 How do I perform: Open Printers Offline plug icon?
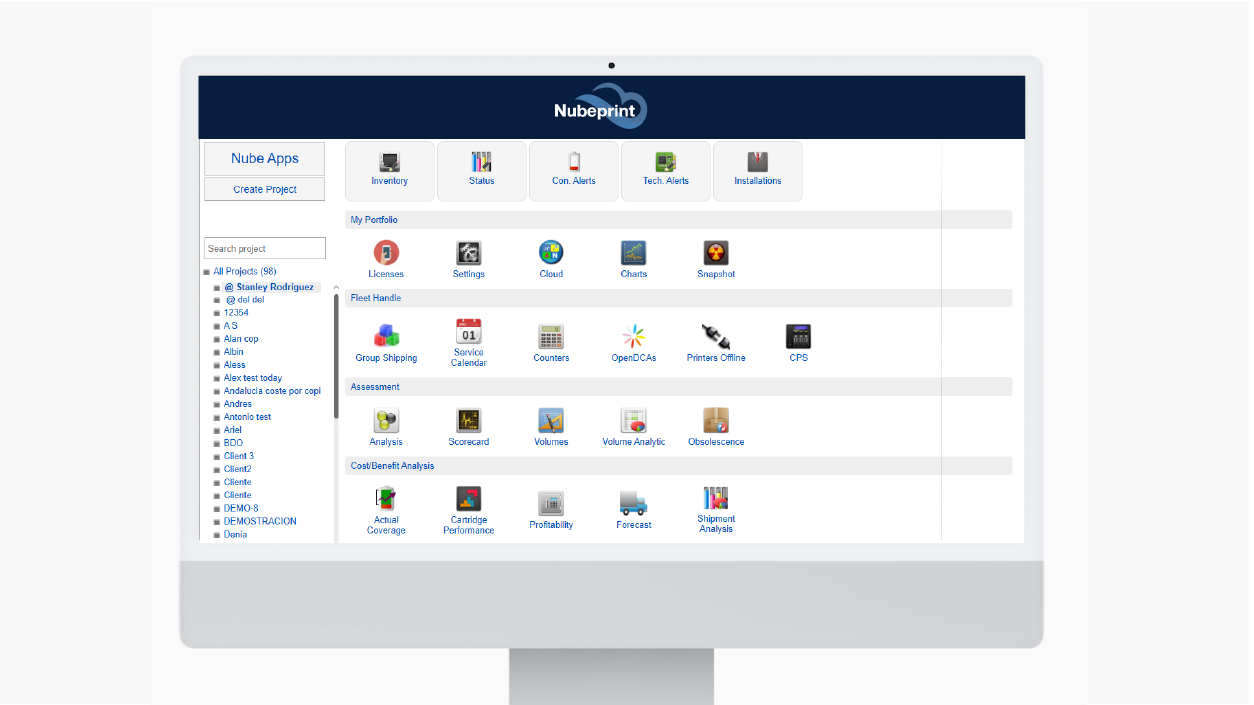tap(716, 336)
